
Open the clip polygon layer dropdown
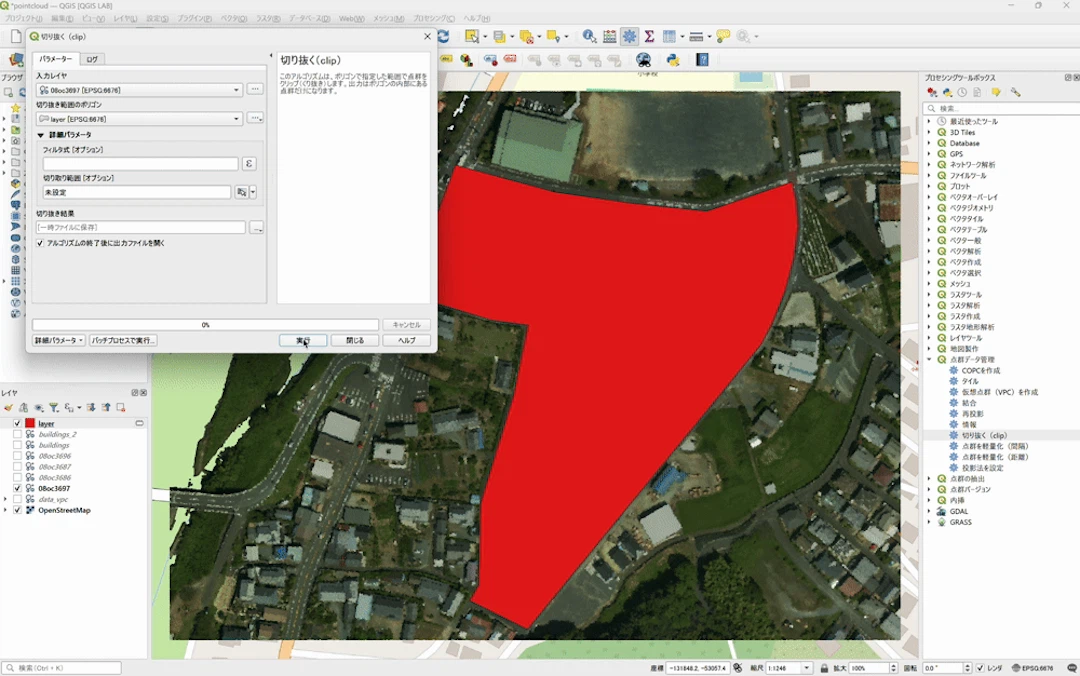tap(140, 119)
